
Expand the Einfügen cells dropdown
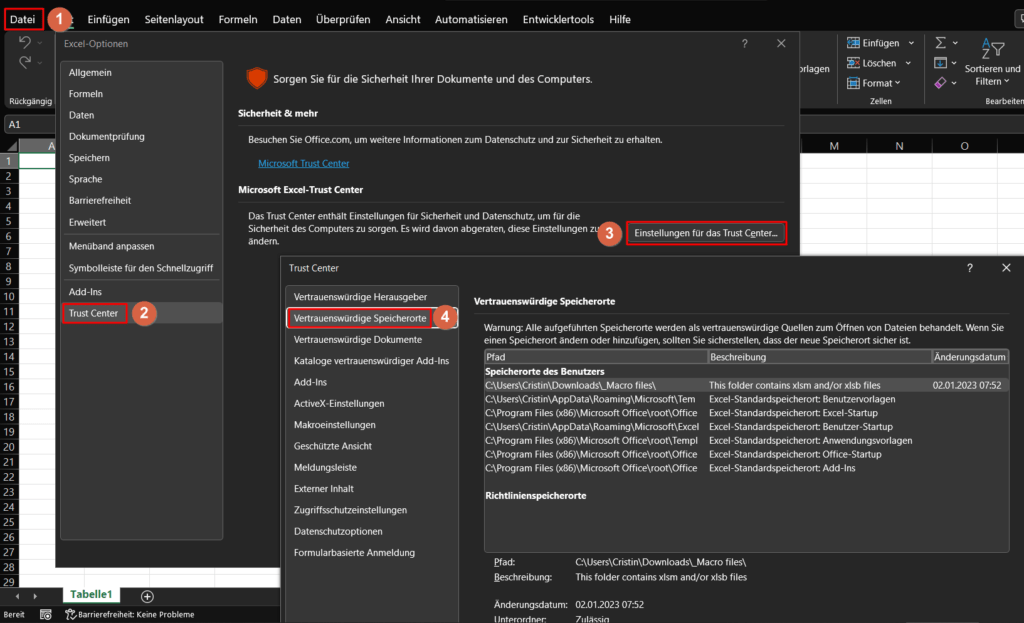(x=911, y=43)
